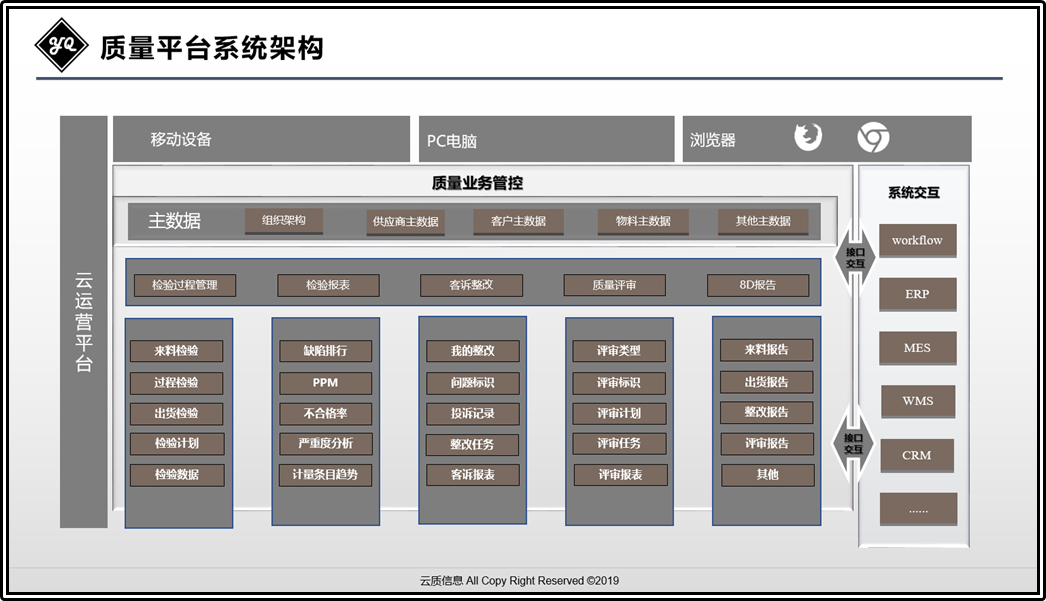Click the 供应商主数据 master data box
1046x601 pixels.
[x=406, y=222]
